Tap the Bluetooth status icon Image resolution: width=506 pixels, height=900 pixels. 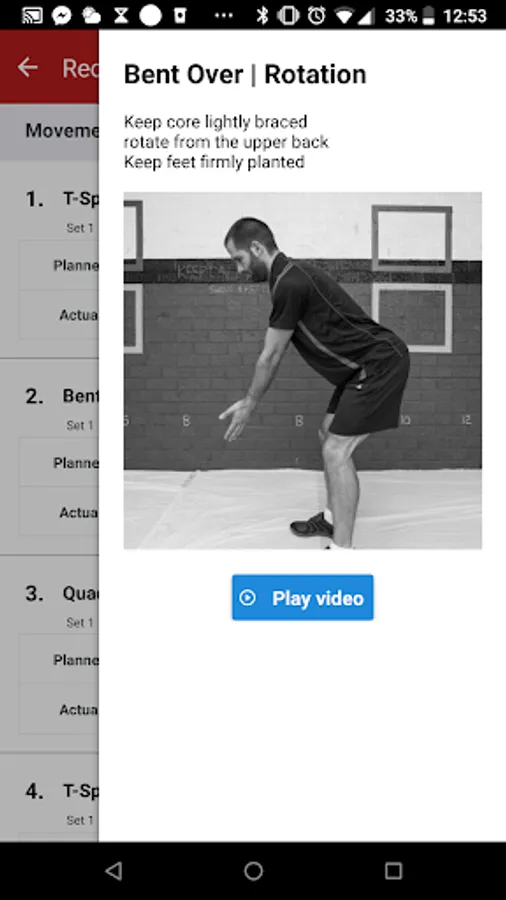click(x=262, y=15)
